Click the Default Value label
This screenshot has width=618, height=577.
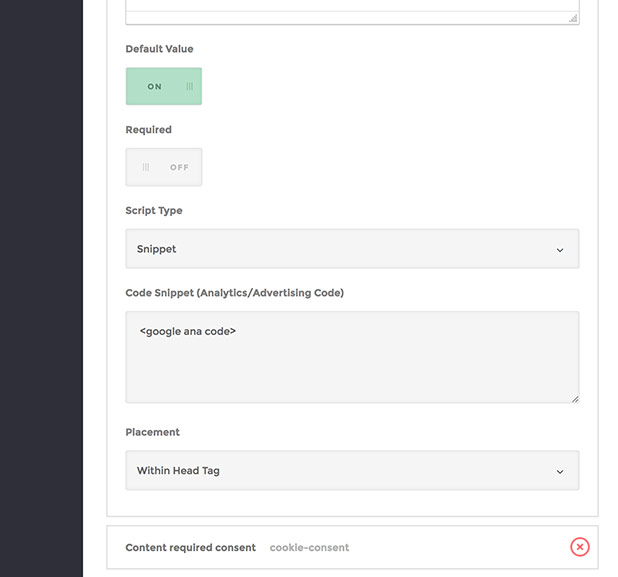click(159, 49)
